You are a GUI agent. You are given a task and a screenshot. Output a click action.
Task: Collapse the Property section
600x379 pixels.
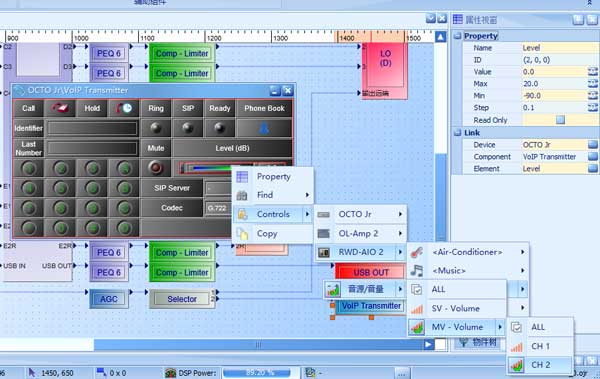point(457,36)
